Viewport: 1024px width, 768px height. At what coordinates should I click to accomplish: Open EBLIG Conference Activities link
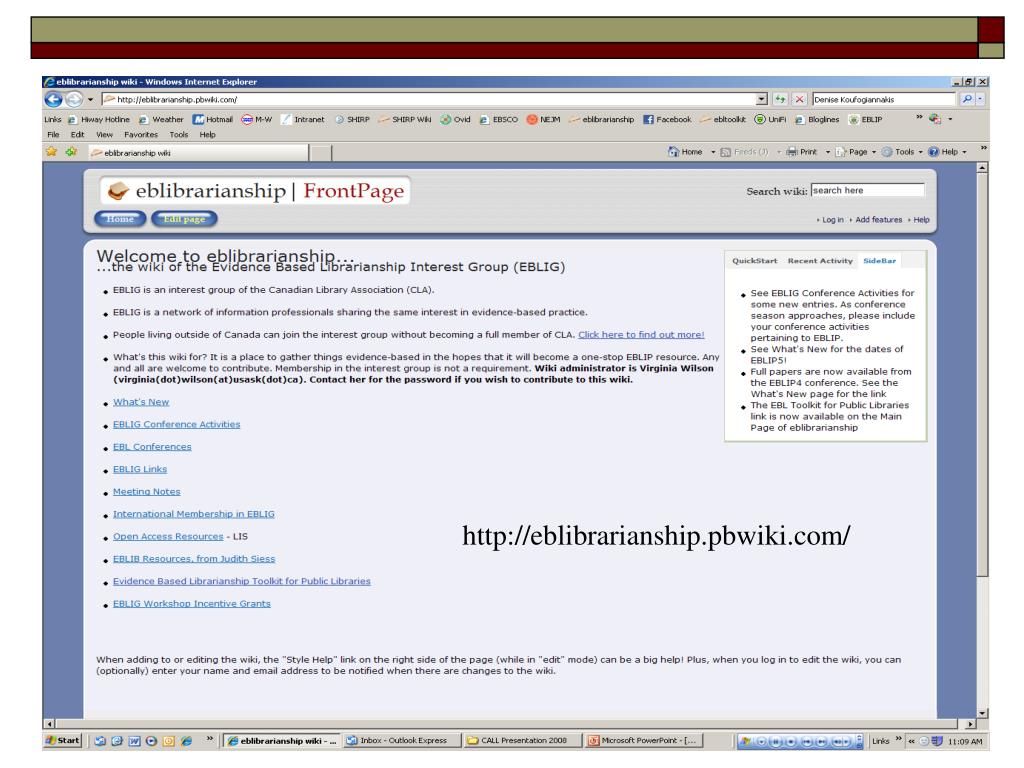[176, 424]
